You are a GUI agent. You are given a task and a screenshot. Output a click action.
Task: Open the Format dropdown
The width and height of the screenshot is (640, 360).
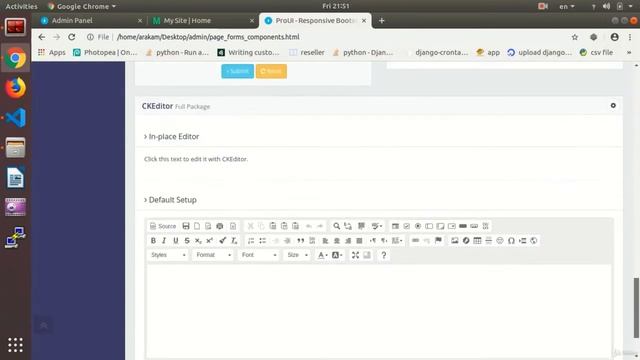(x=213, y=255)
